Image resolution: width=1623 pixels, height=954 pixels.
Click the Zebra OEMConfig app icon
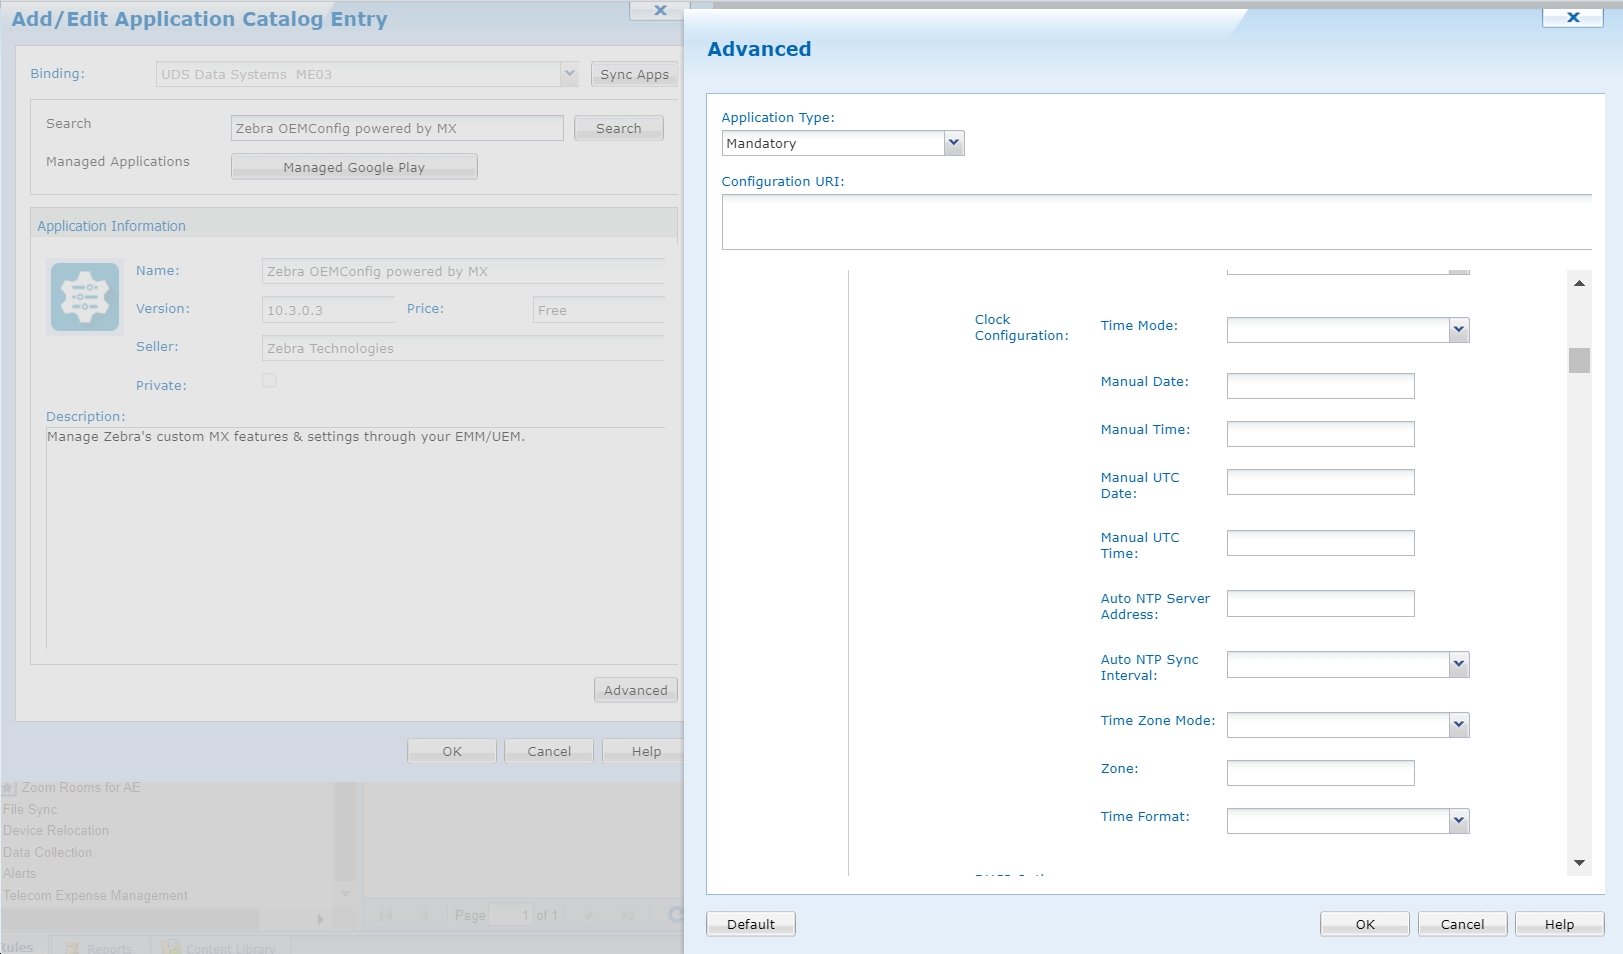pos(85,297)
